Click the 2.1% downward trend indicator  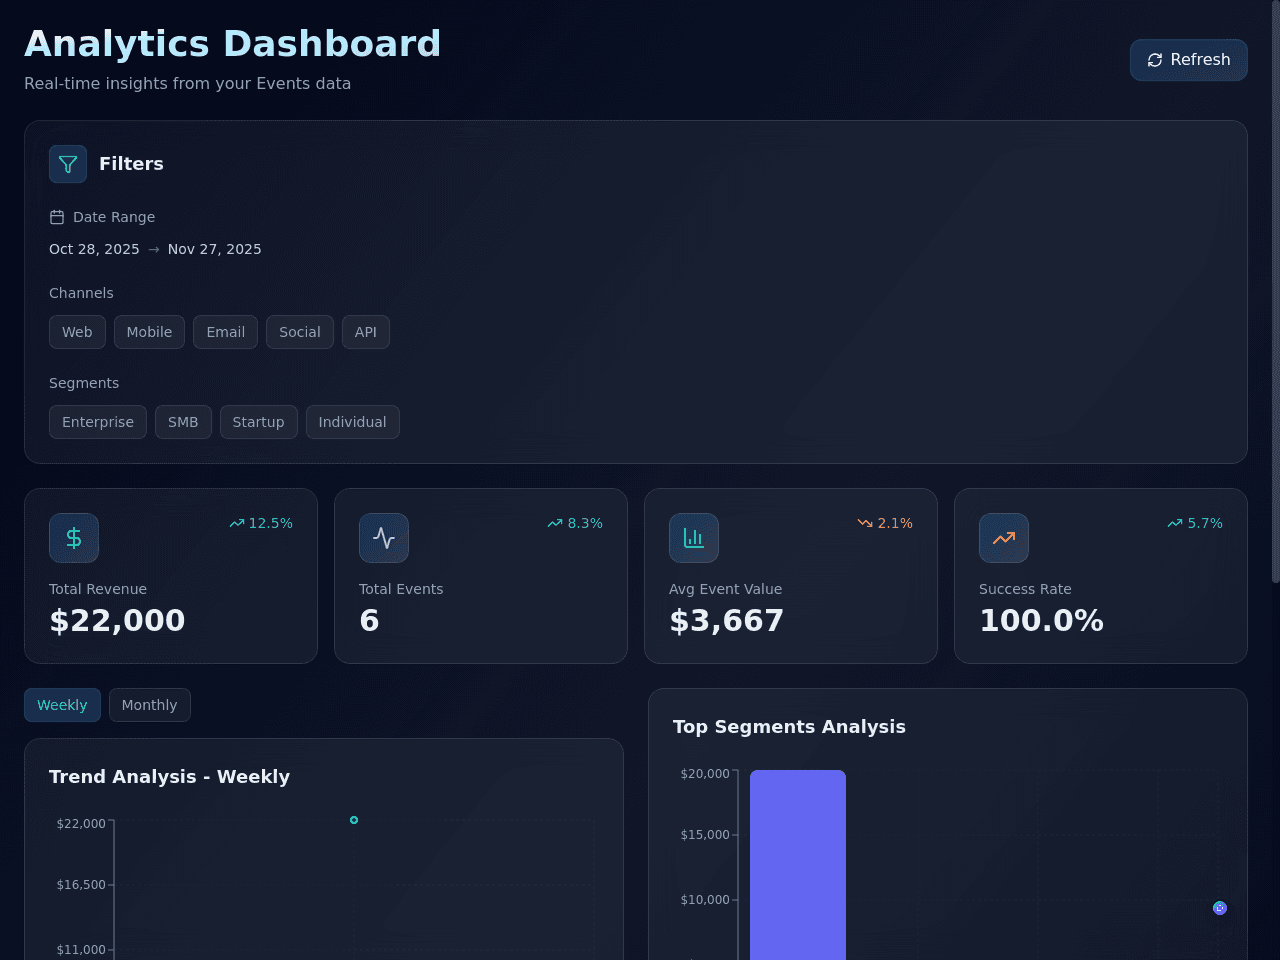pos(885,523)
